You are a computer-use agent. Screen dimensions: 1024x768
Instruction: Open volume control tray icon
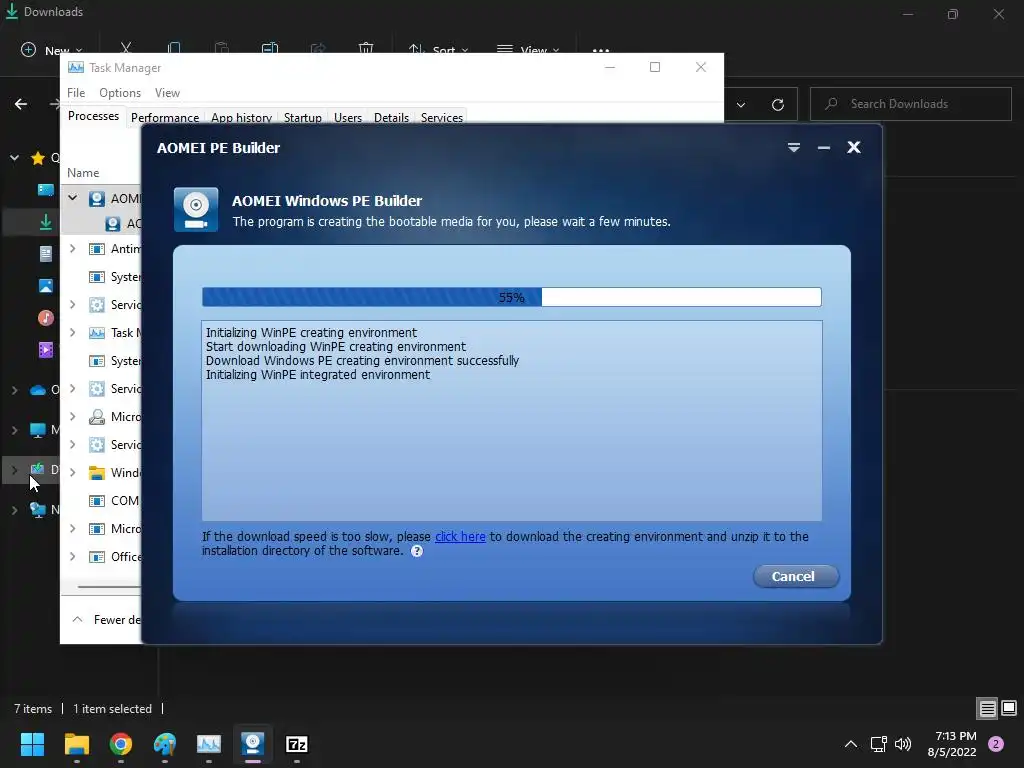click(x=903, y=744)
